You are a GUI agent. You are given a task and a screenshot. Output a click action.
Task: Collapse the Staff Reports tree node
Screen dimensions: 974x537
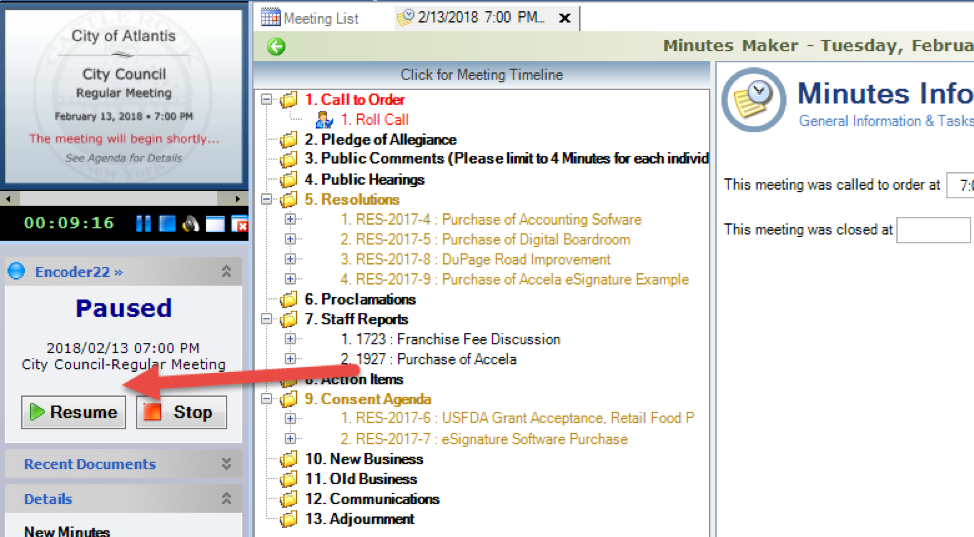click(266, 319)
